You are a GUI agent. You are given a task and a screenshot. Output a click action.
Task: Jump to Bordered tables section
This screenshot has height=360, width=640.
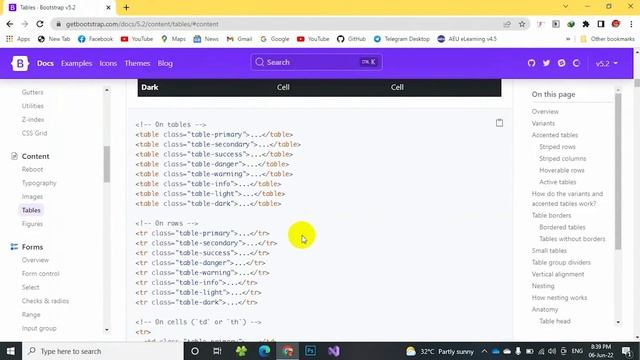pos(562,227)
